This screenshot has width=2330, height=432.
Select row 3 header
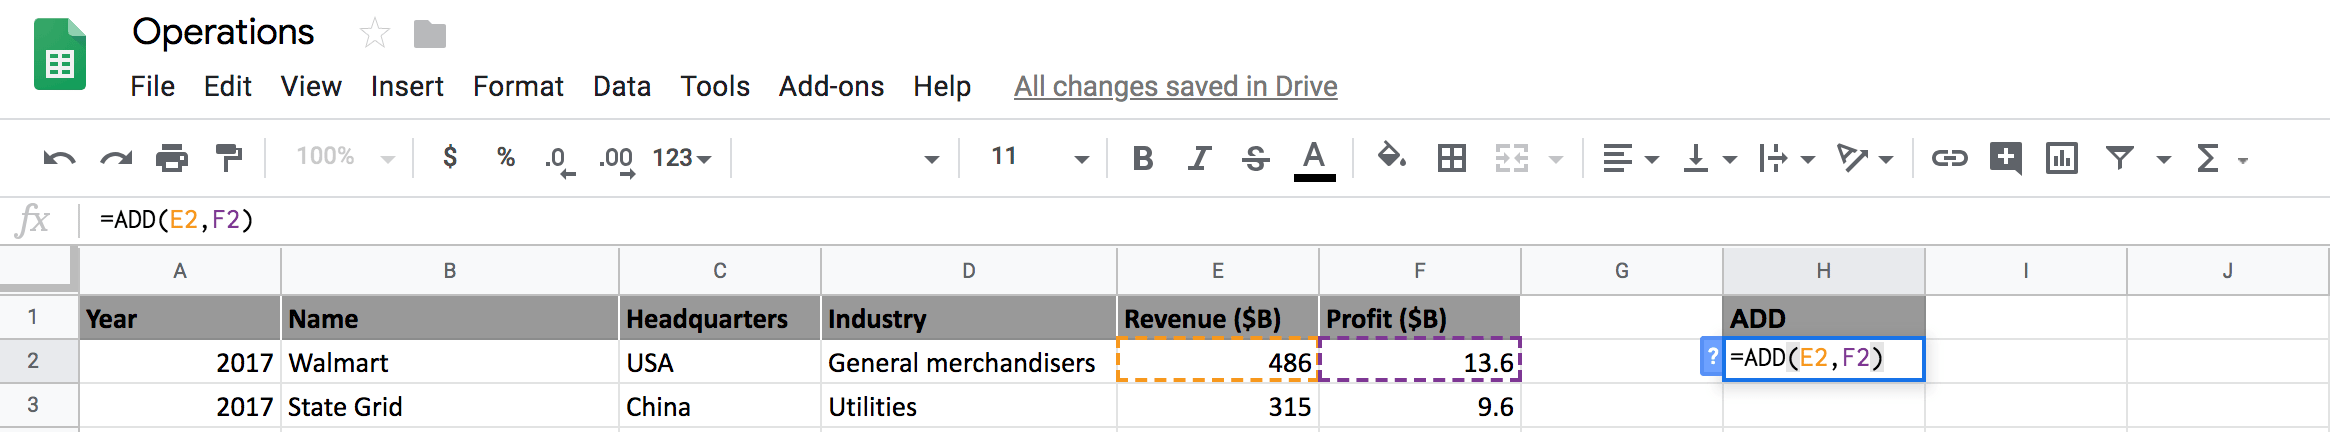tap(38, 405)
